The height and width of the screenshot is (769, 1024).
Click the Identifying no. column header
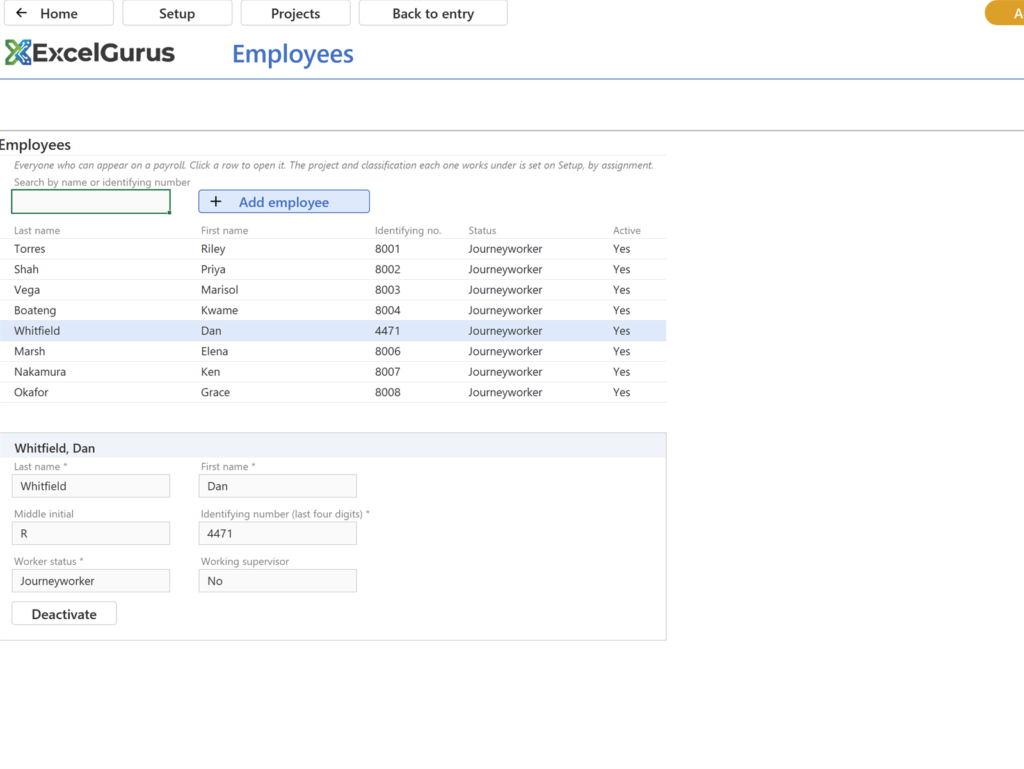[x=408, y=230]
